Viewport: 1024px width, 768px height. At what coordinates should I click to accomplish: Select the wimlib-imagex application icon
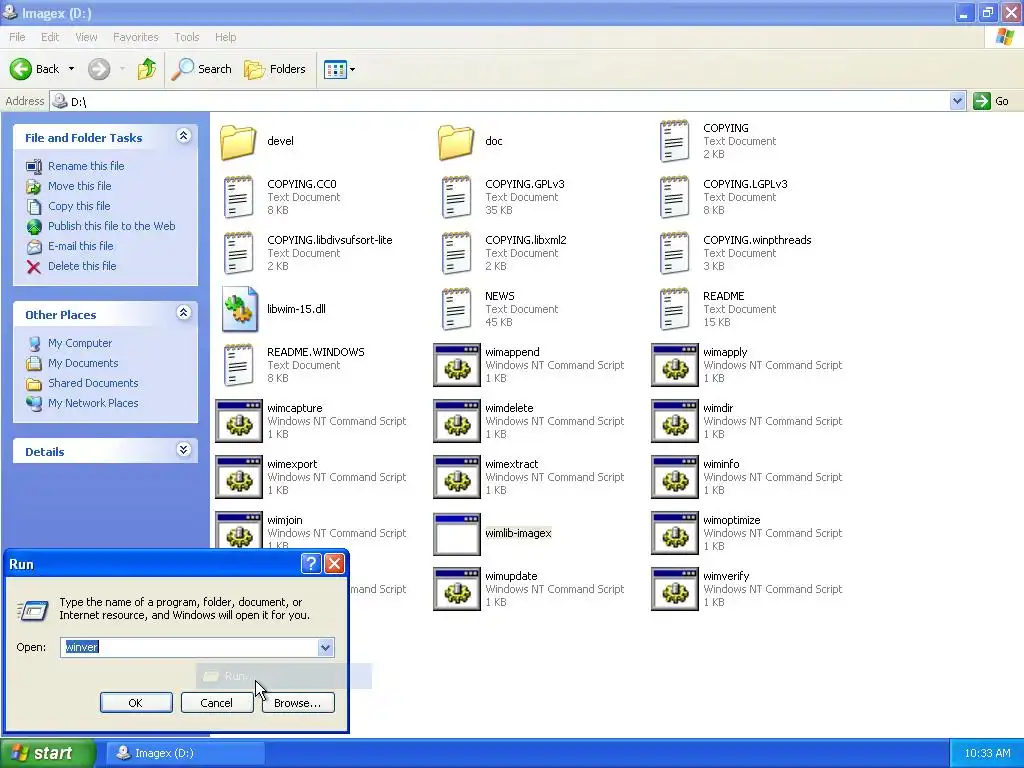[x=456, y=534]
